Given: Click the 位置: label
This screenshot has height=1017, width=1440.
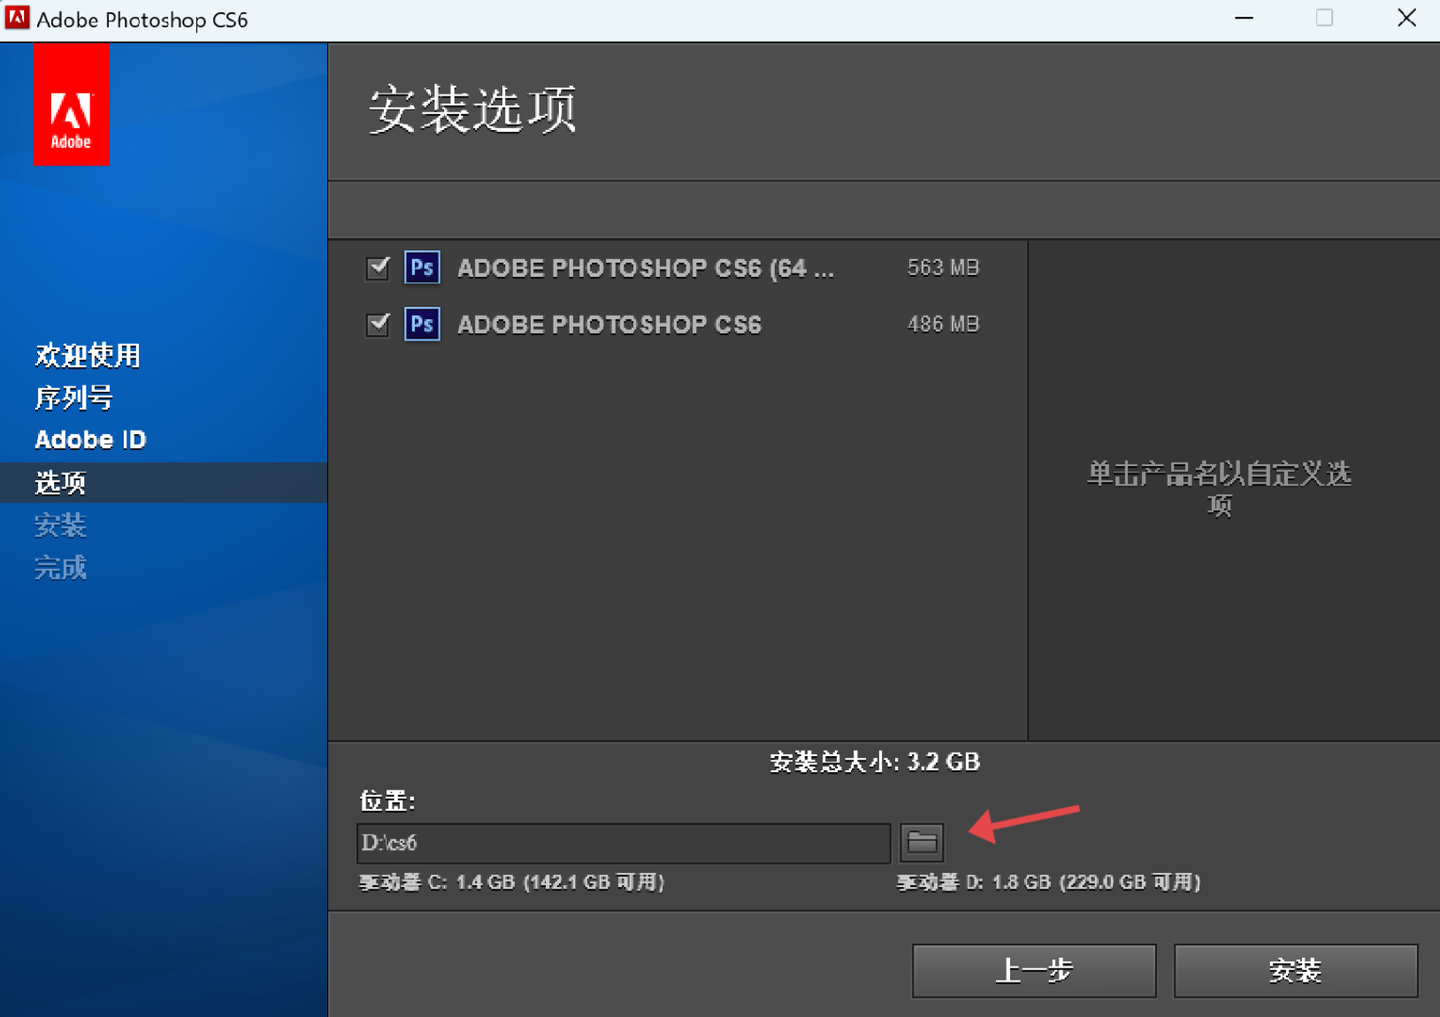Looking at the screenshot, I should point(387,801).
